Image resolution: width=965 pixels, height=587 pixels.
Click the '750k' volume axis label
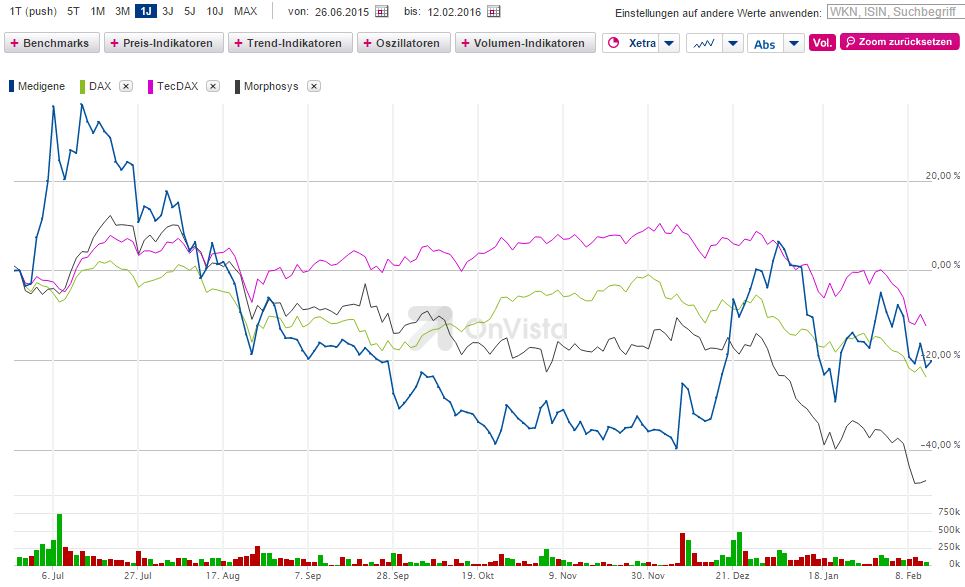coord(949,512)
